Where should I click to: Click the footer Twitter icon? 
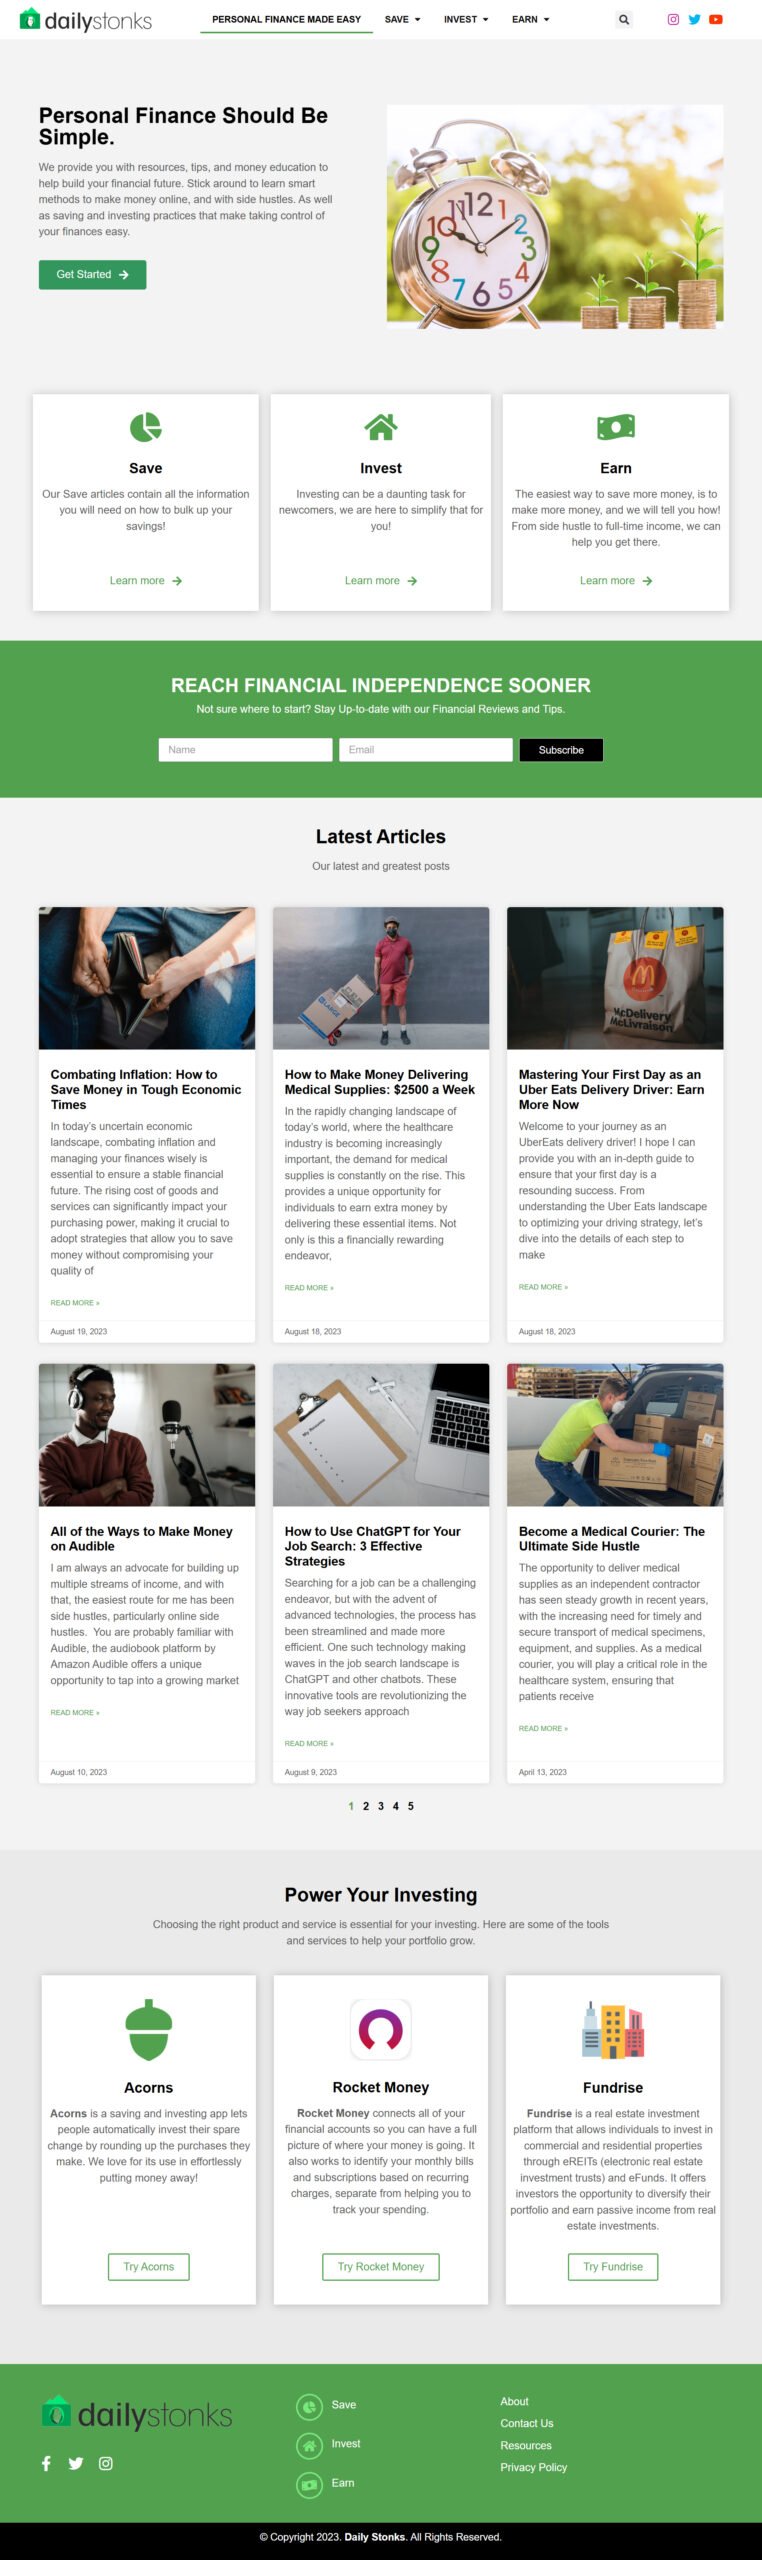[x=76, y=2463]
